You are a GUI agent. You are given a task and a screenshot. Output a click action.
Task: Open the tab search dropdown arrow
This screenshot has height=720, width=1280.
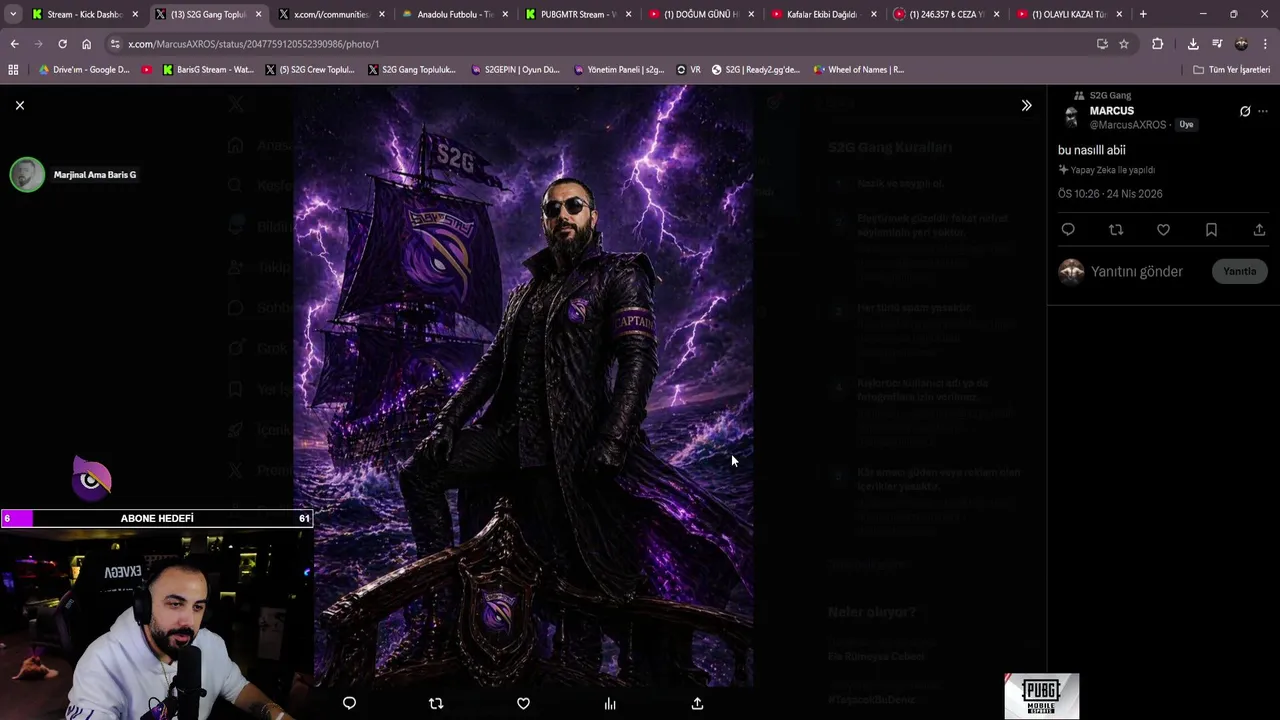12,14
